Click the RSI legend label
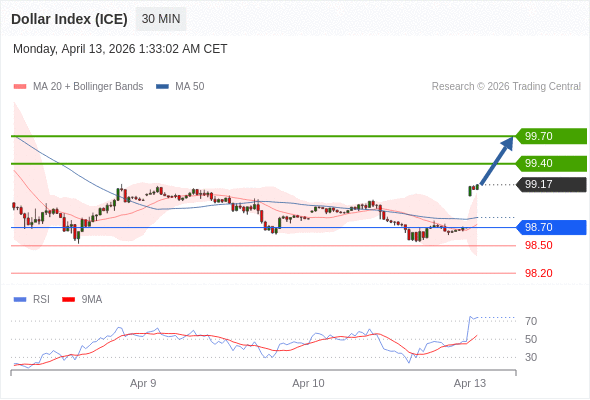 pos(41,300)
